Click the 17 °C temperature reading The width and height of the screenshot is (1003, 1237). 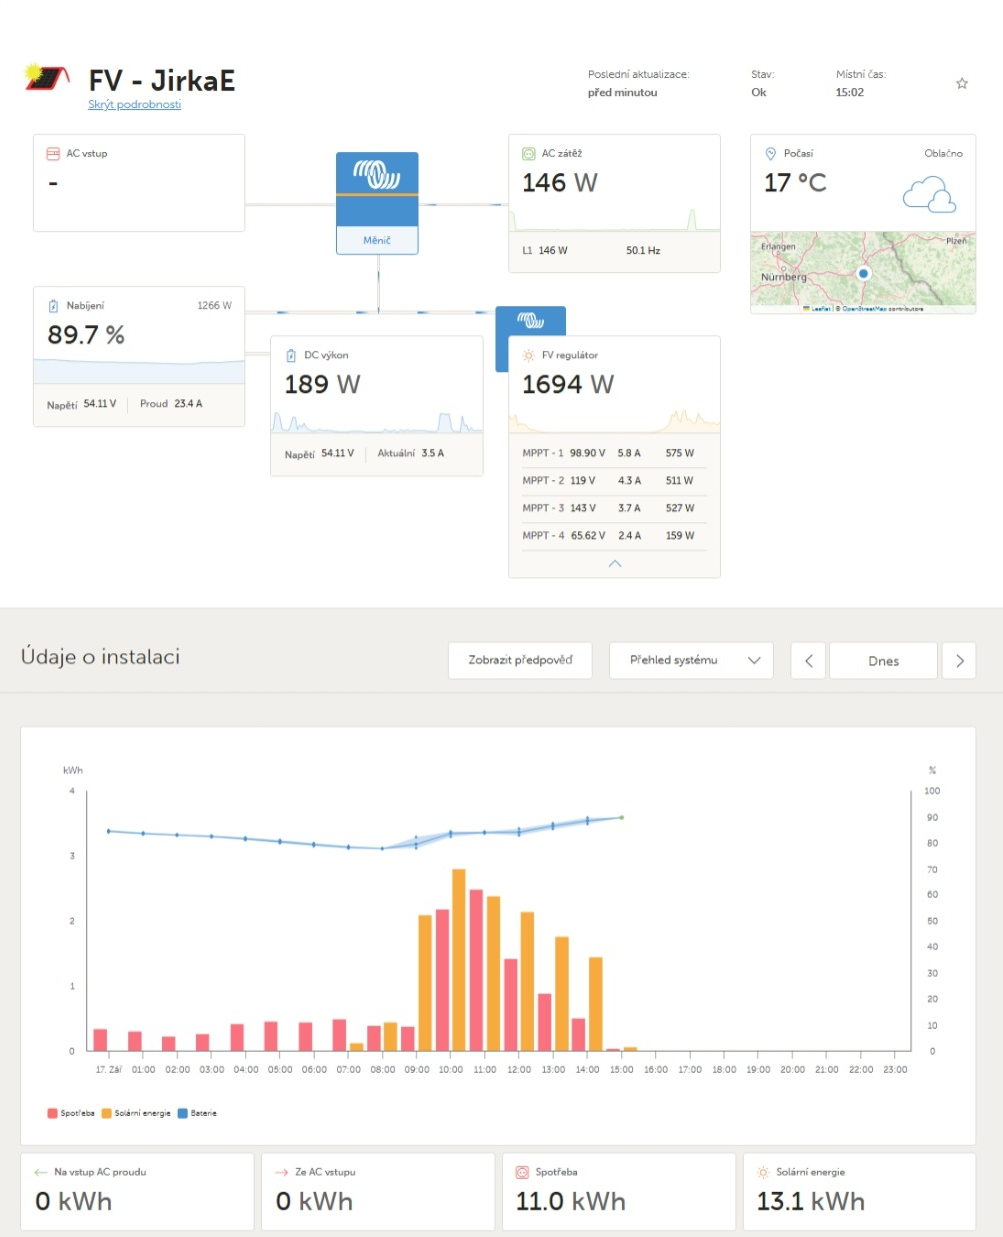[x=796, y=183]
